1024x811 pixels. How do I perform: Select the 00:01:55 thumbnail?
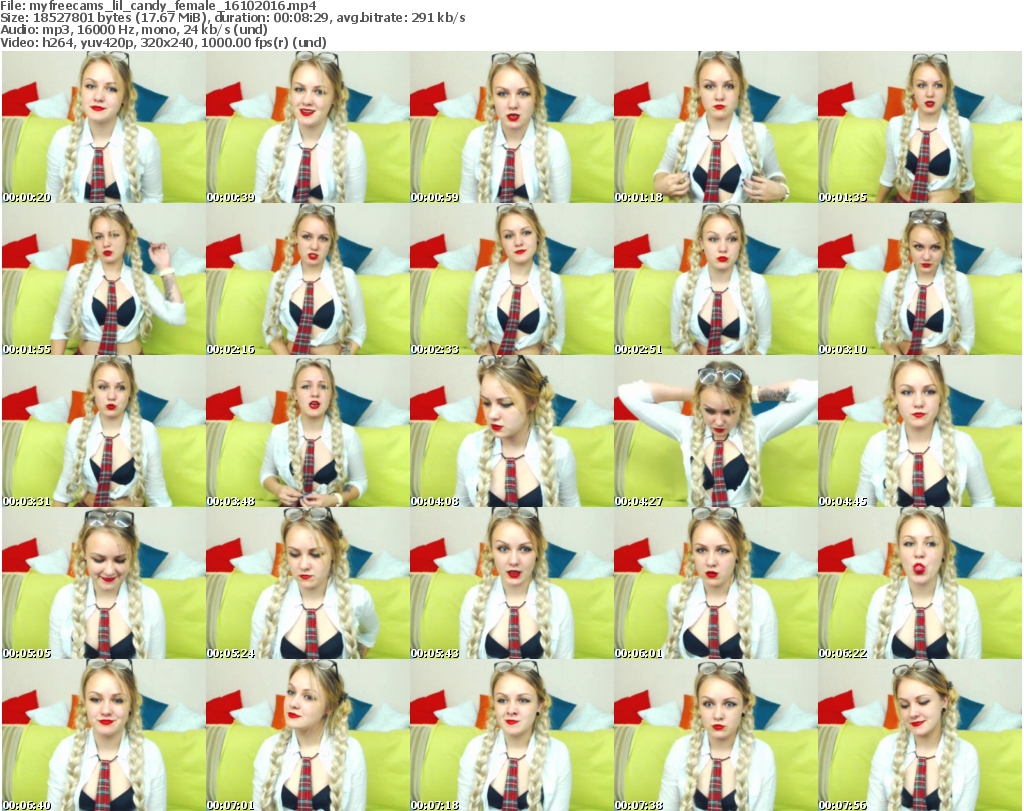pyautogui.click(x=103, y=280)
